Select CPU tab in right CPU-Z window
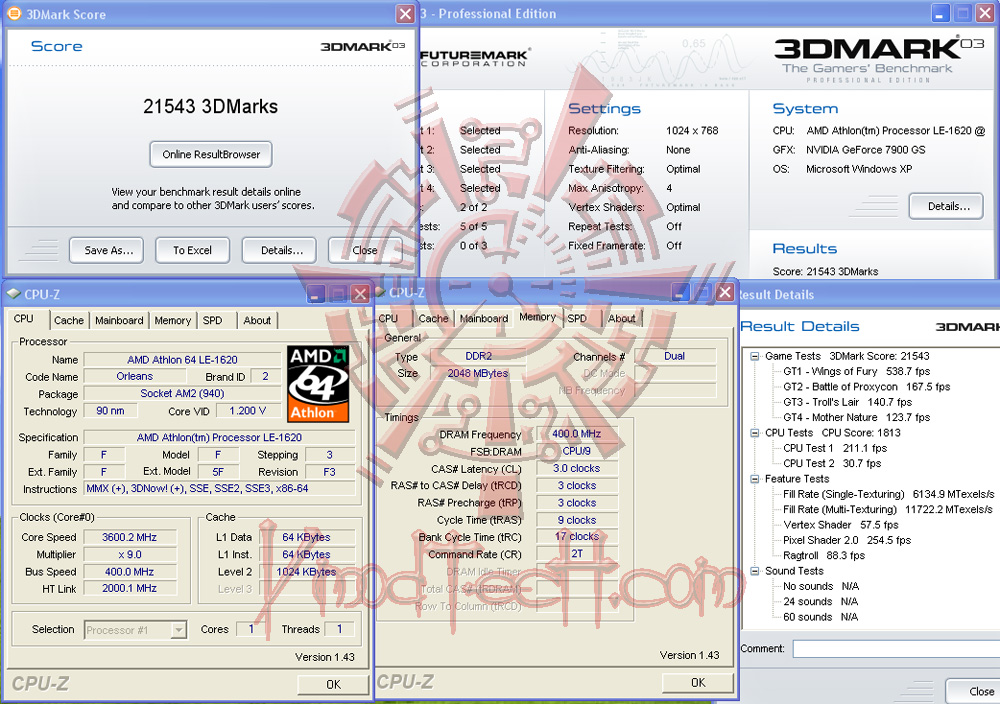Screen dimensions: 1000x704 [388, 318]
